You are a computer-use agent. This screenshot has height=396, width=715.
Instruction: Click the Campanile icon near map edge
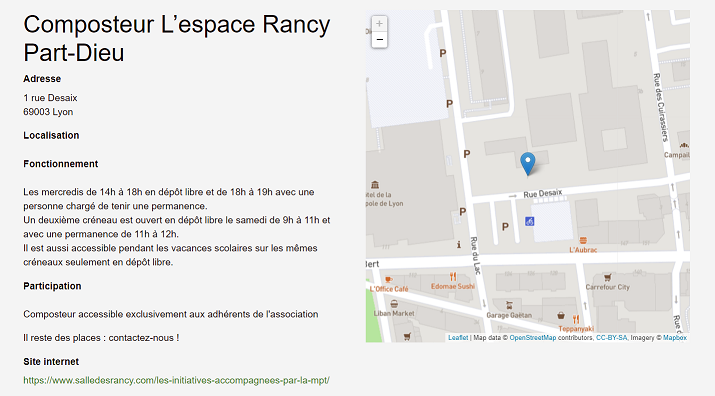(x=684, y=146)
